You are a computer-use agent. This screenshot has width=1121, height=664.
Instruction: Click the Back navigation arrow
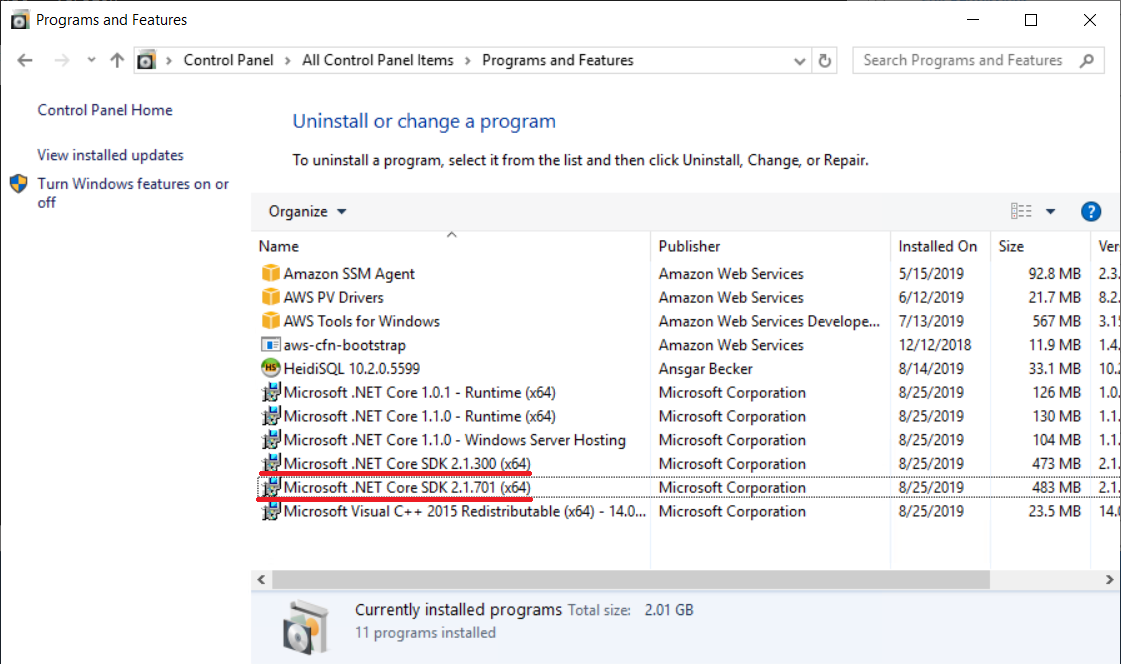pyautogui.click(x=25, y=61)
